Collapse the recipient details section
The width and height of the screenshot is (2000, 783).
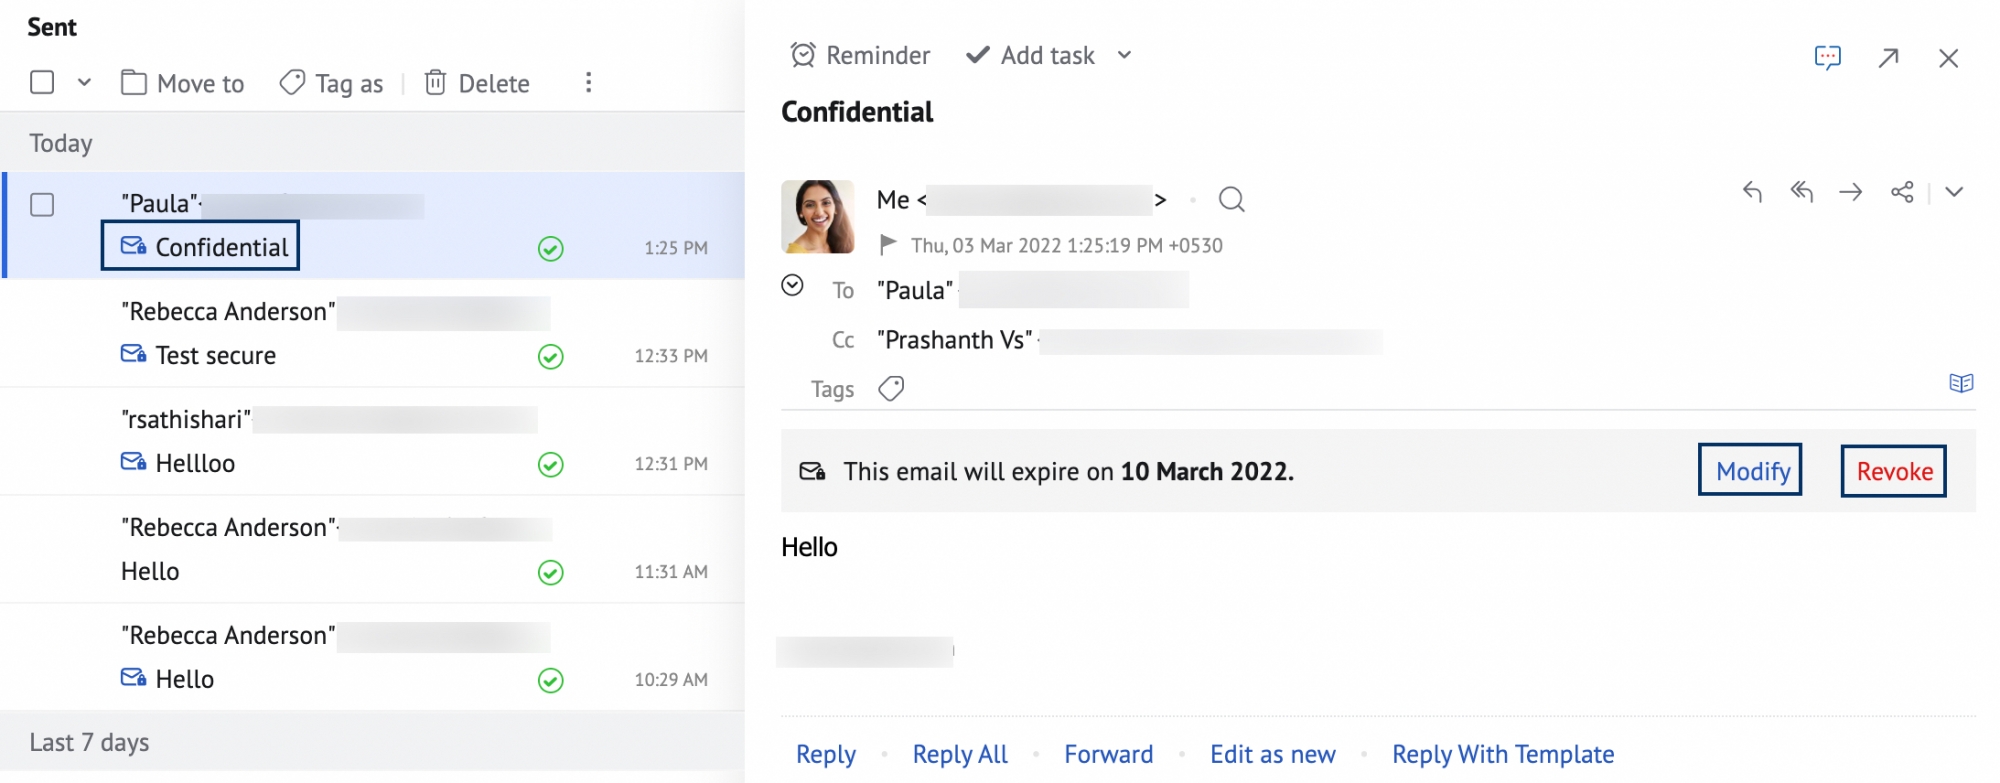click(x=793, y=286)
